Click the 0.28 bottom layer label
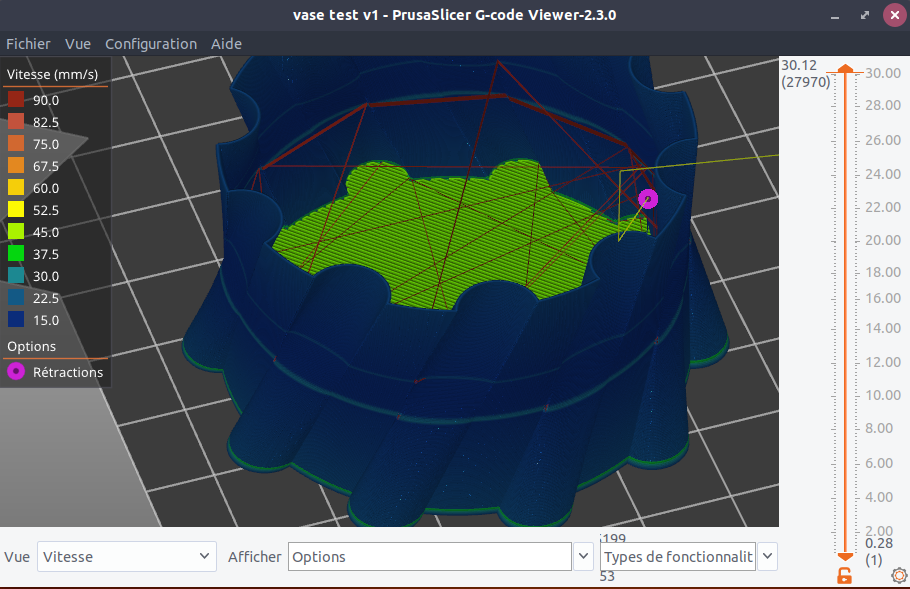Image resolution: width=910 pixels, height=589 pixels. pos(879,544)
